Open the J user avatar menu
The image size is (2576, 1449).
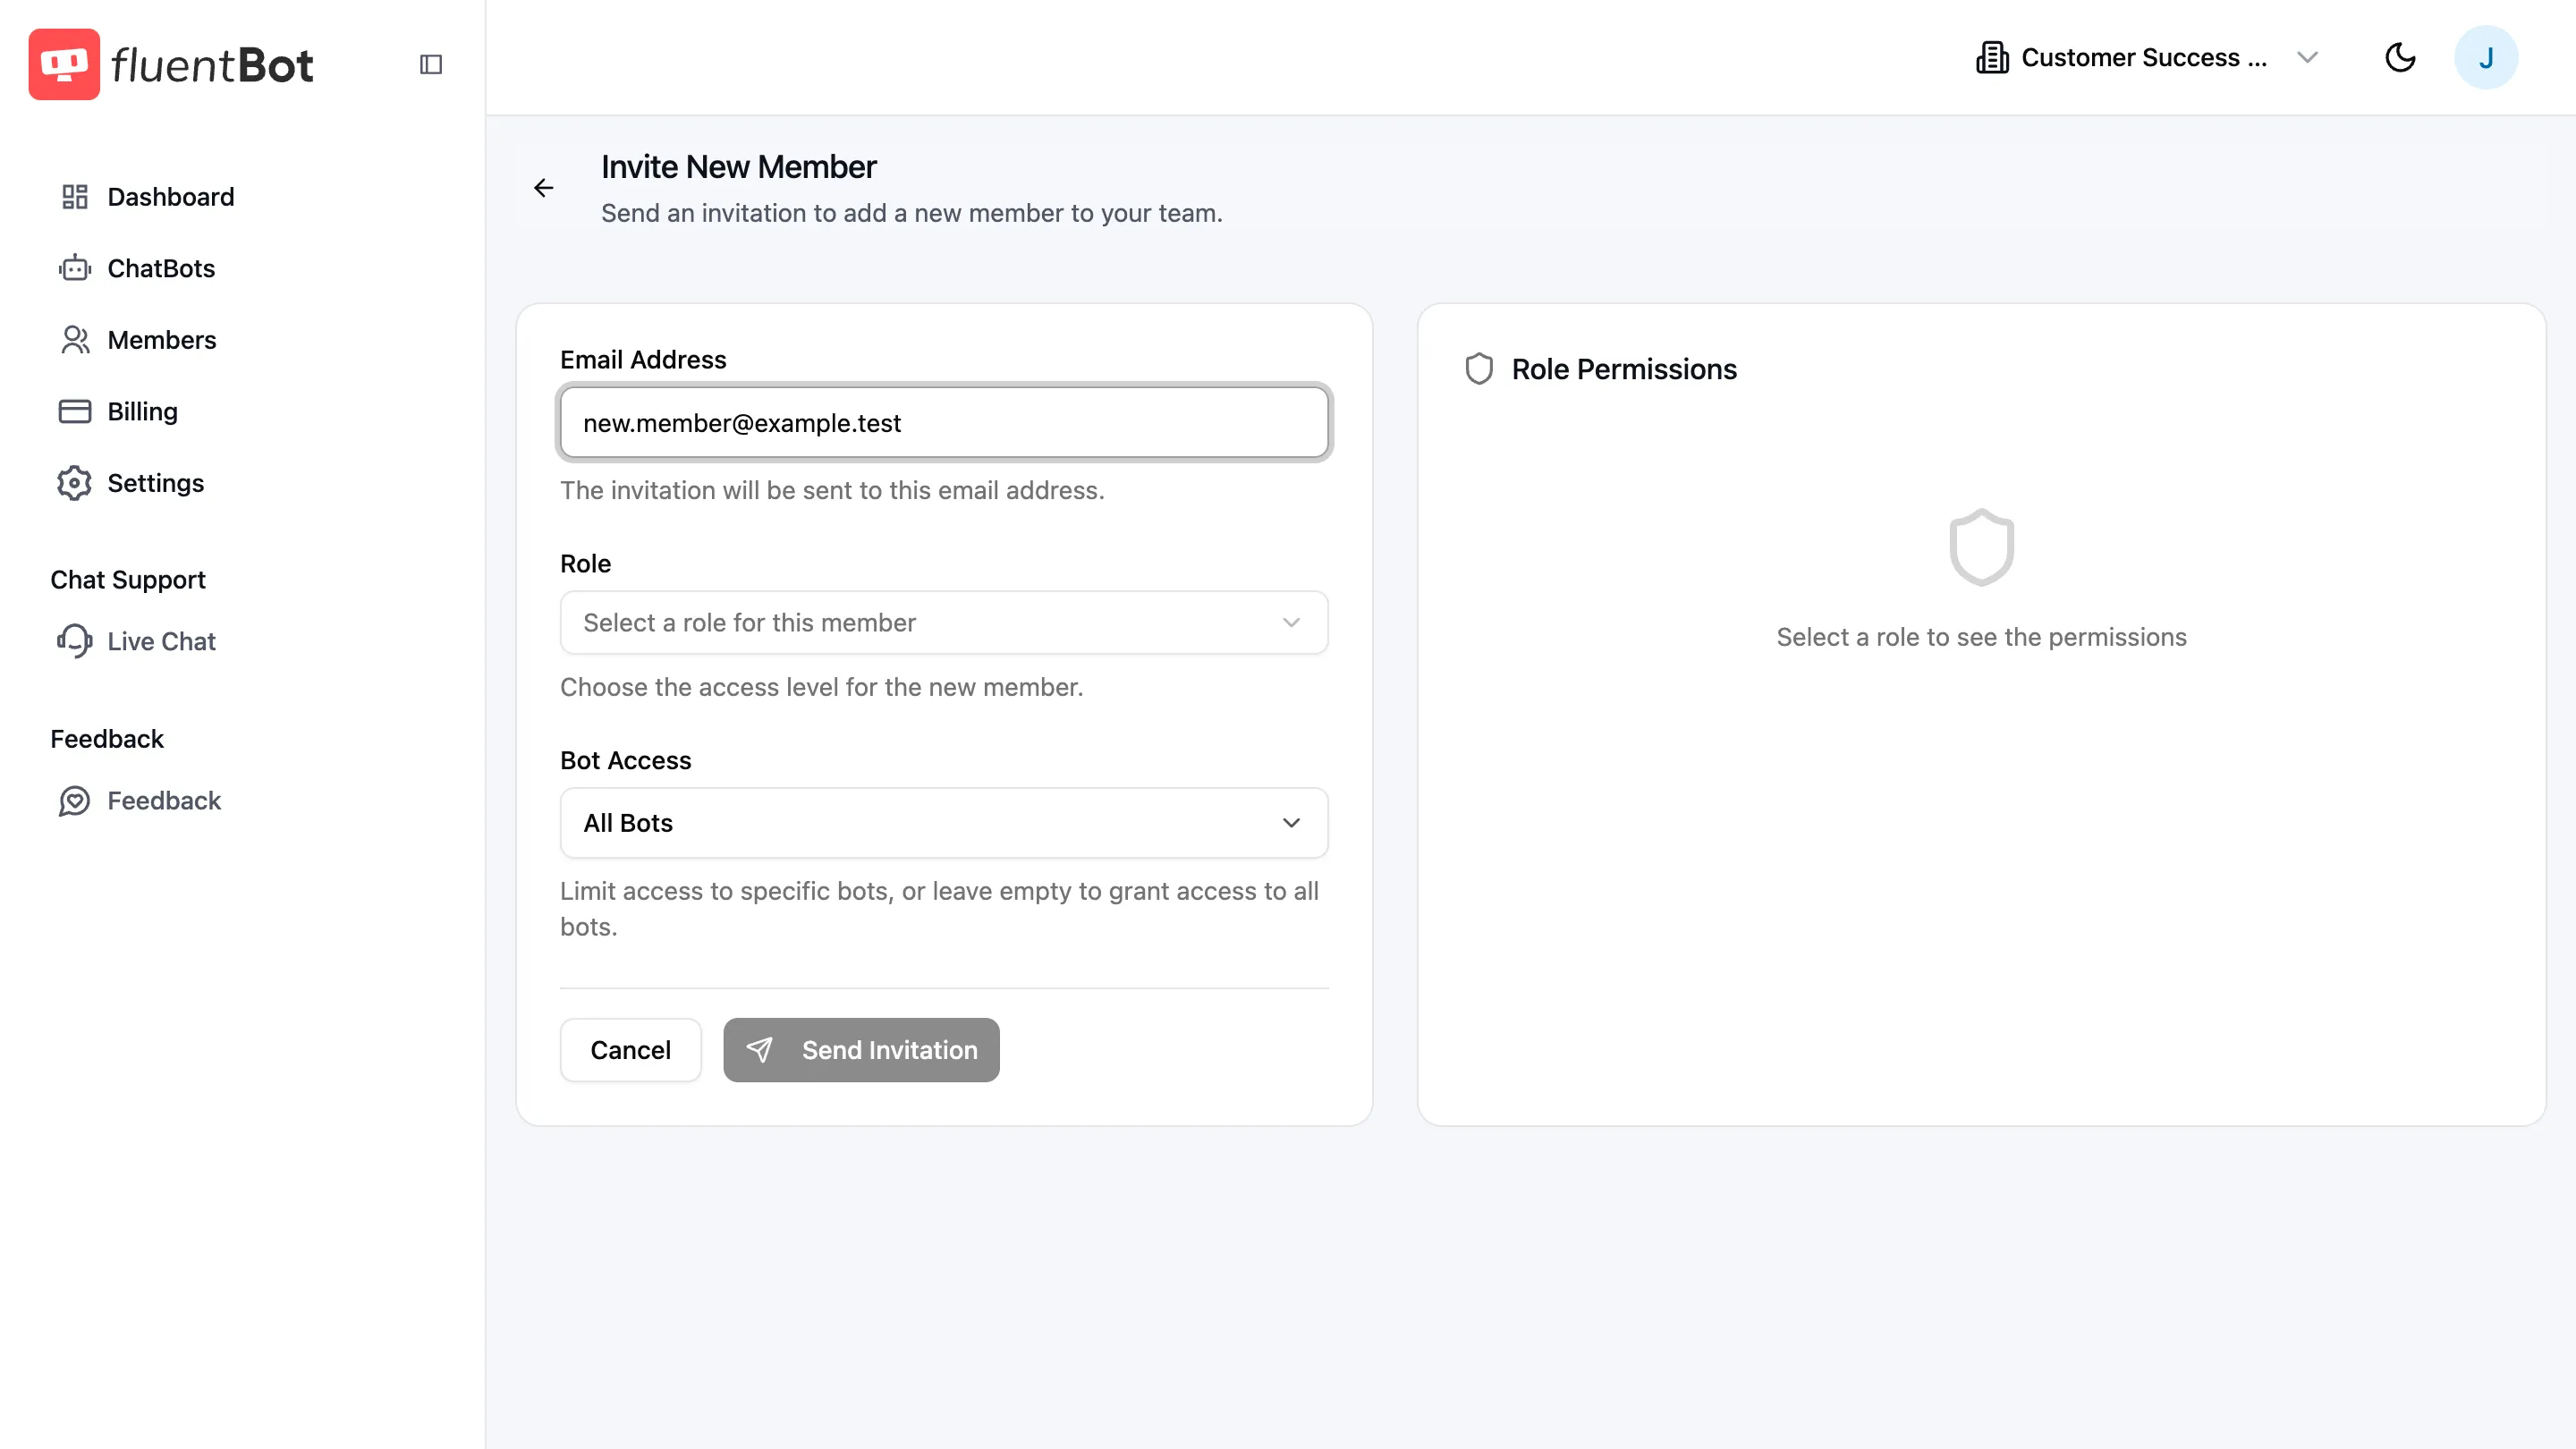pyautogui.click(x=2486, y=57)
